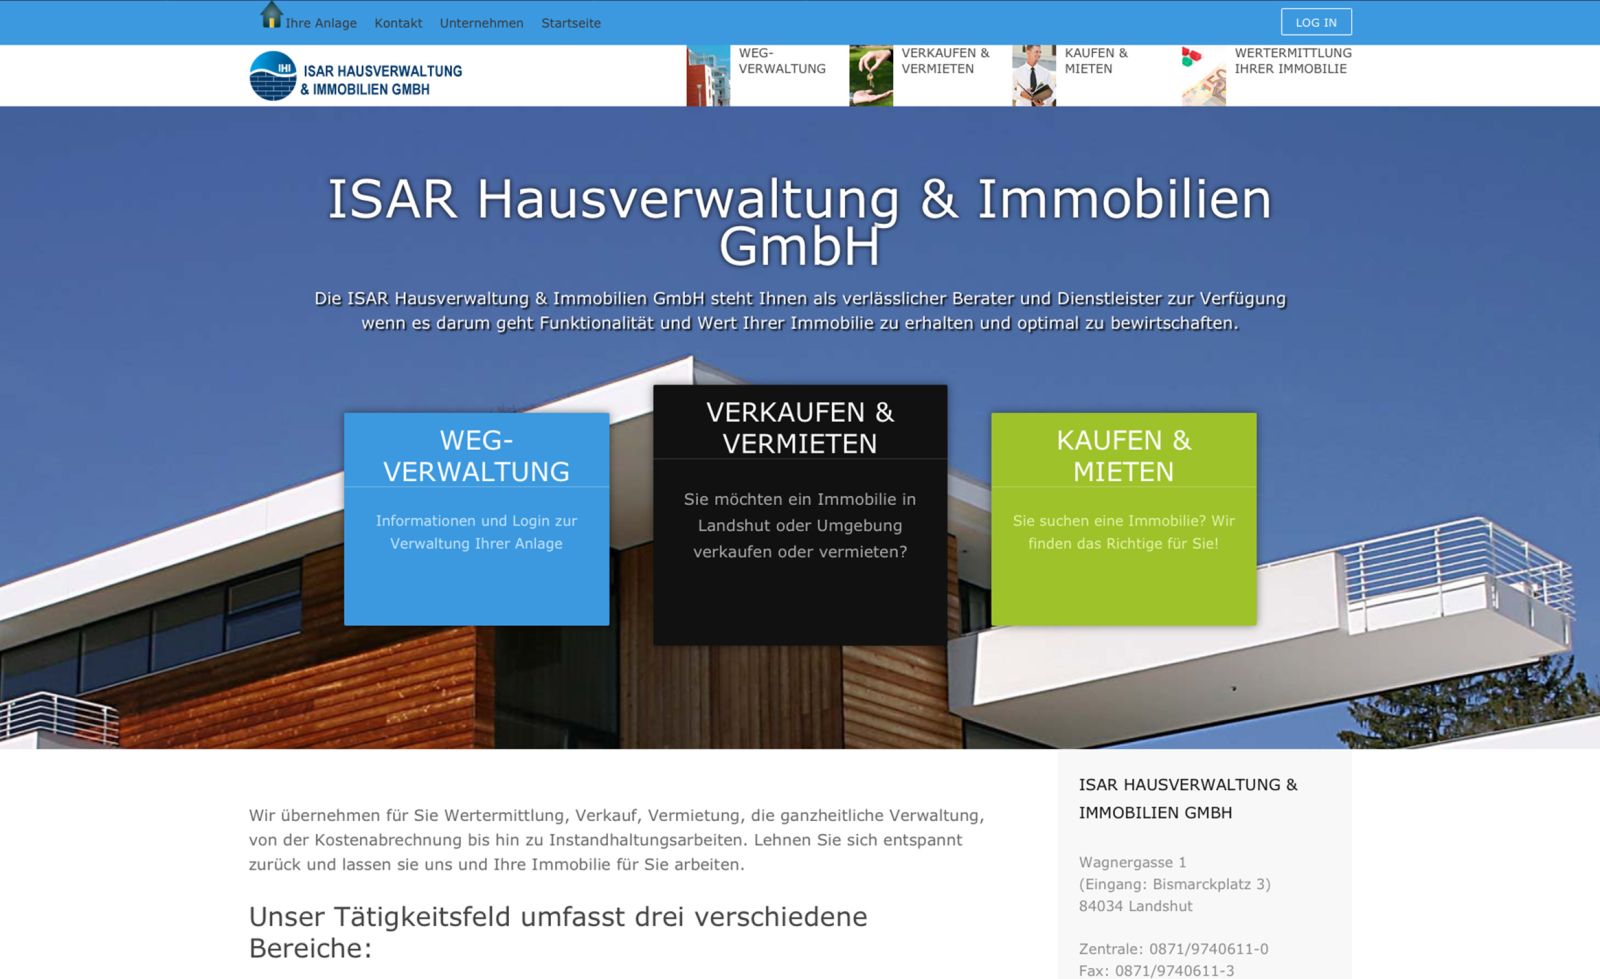Screen dimensions: 1600x979
Task: Click 'Sie möchten ein Immobilie in Landshut' text
Action: pos(800,525)
